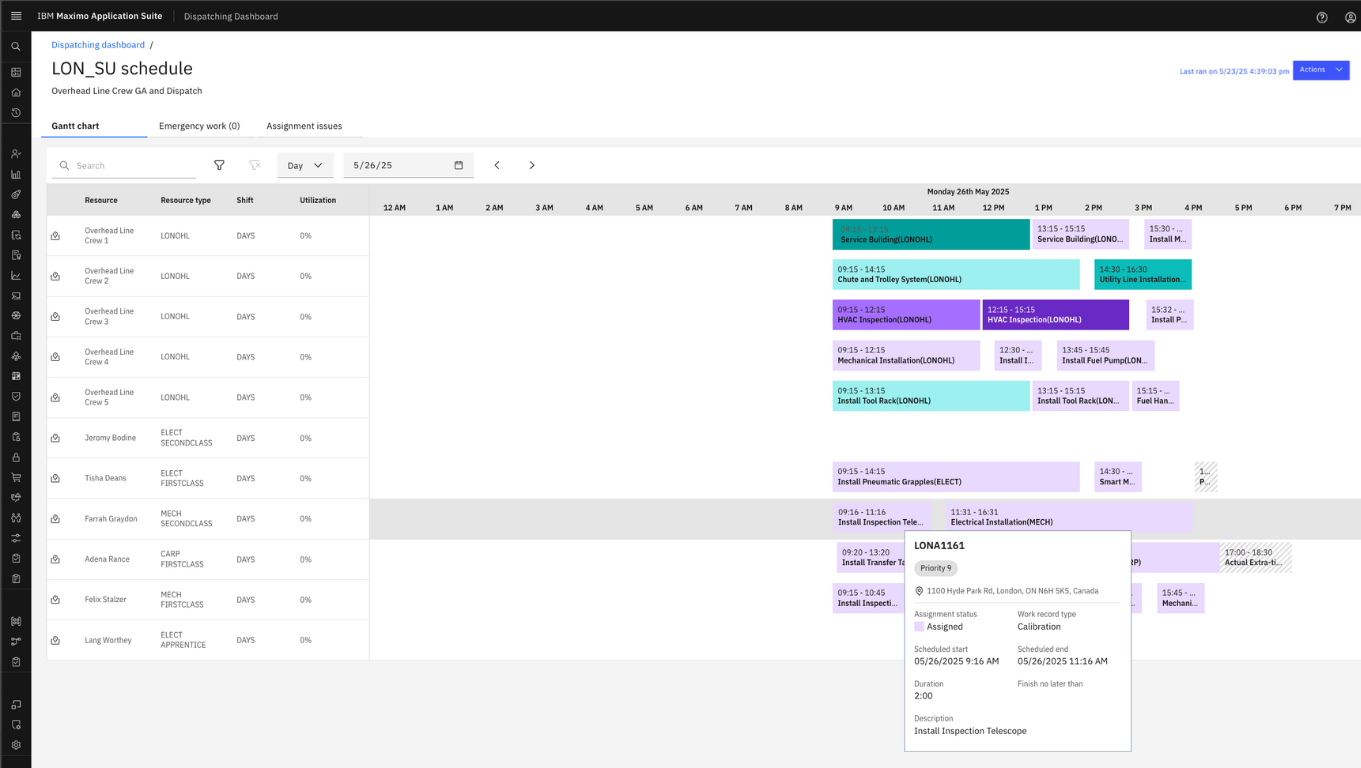This screenshot has height=768, width=1361.
Task: Click the clear-filter icon beside the funnel
Action: [254, 164]
